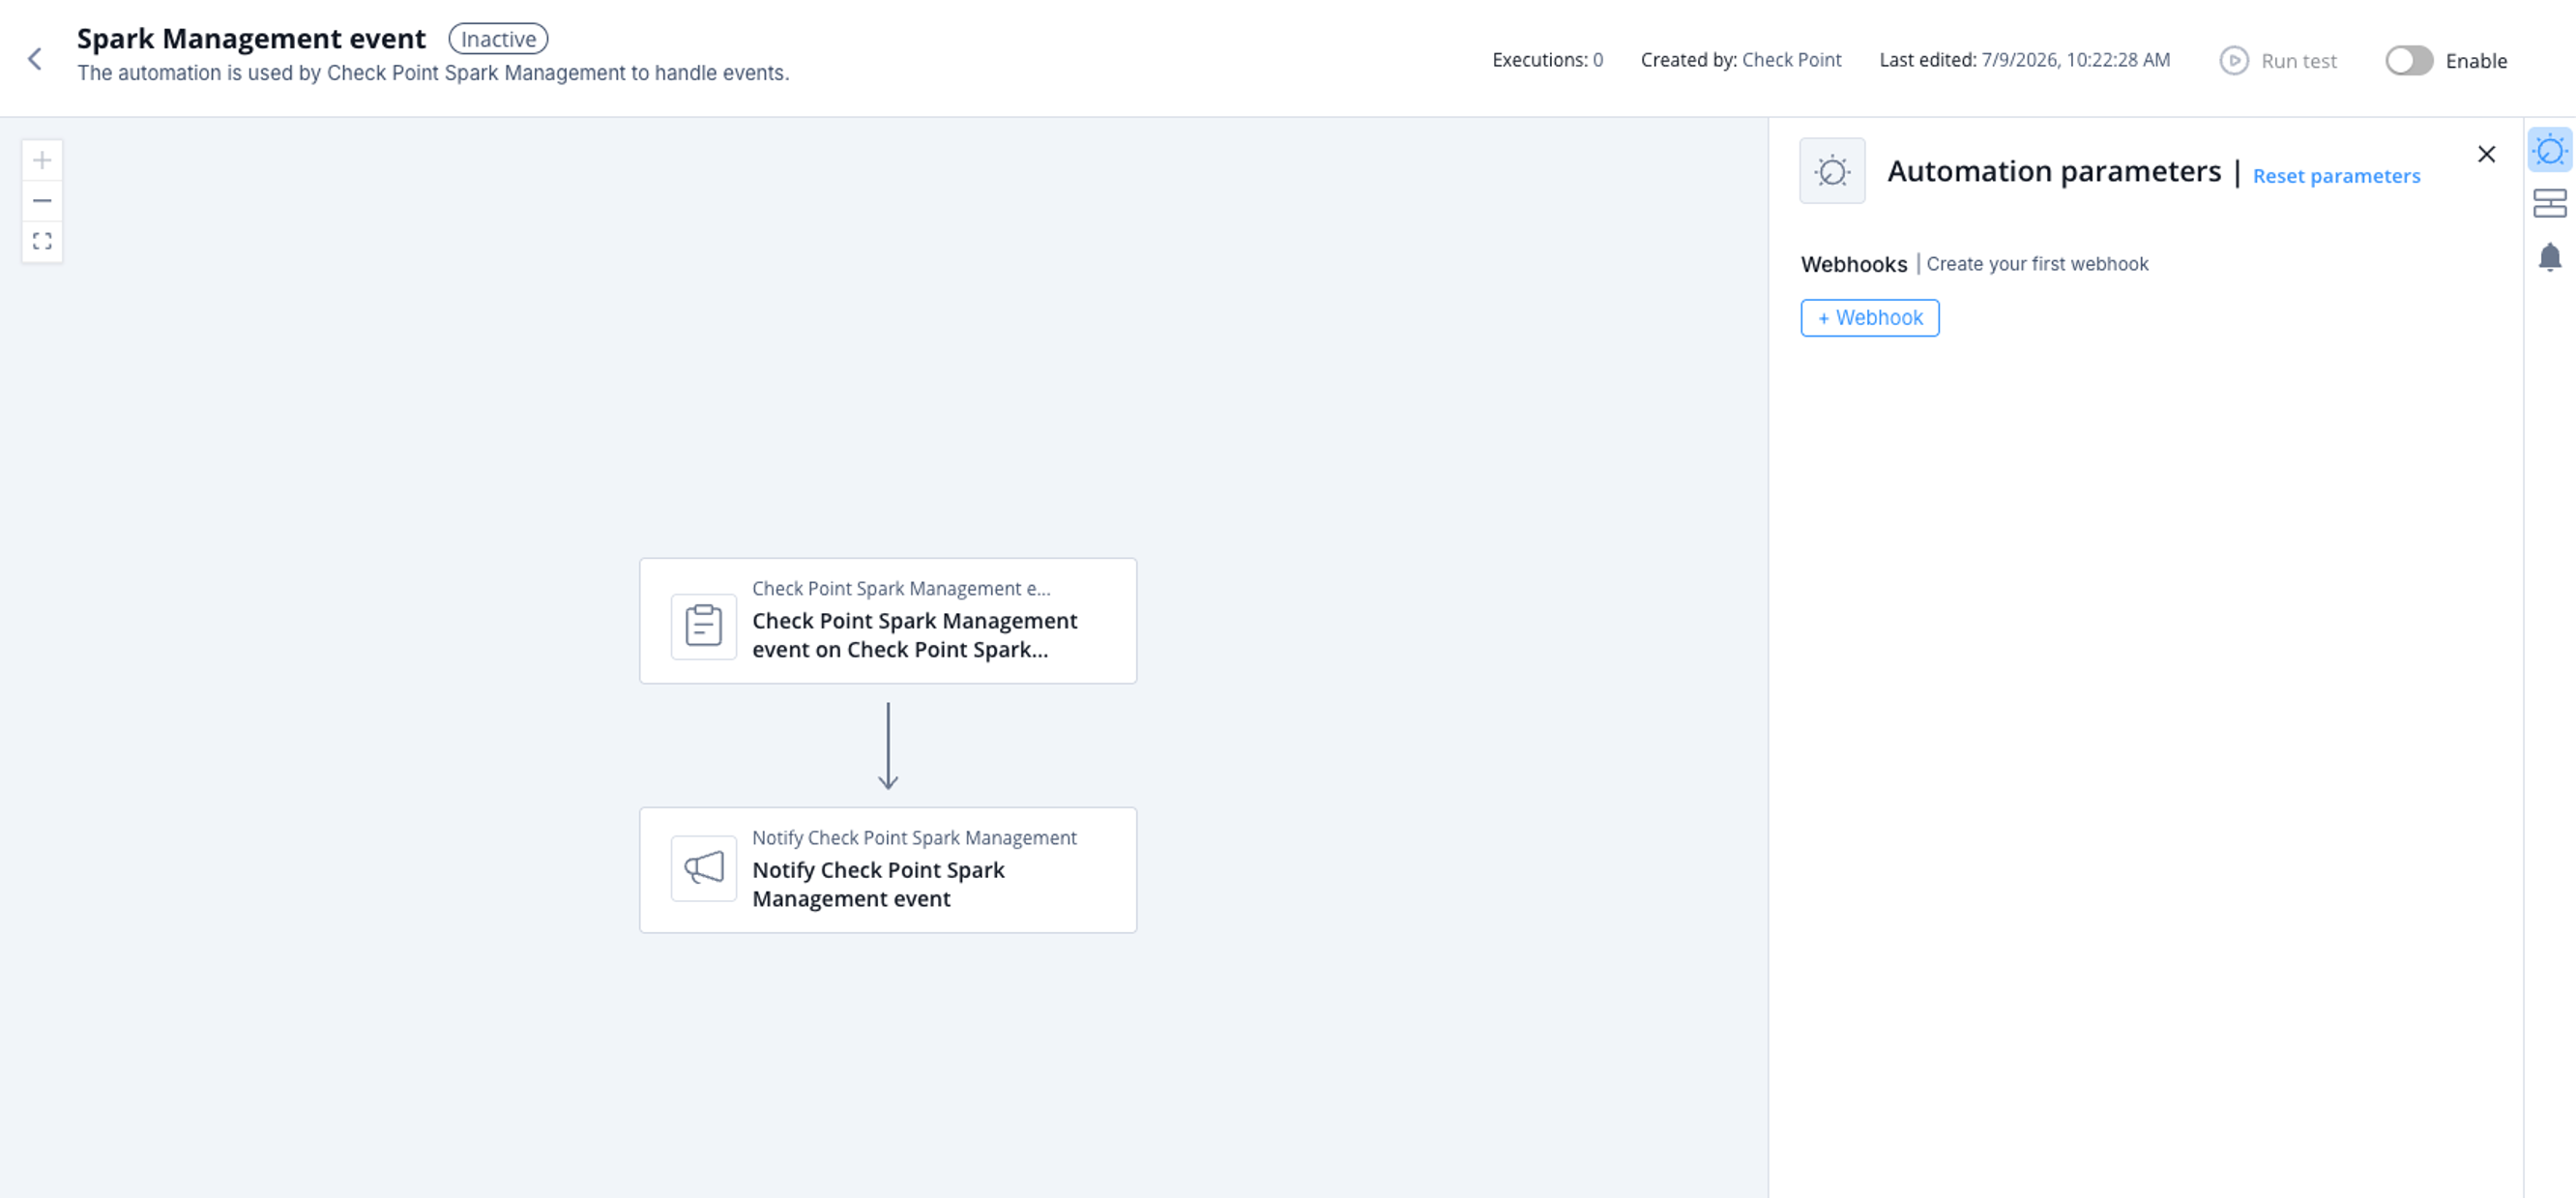Close the Automation parameters panel
The image size is (2576, 1198).
point(2486,154)
